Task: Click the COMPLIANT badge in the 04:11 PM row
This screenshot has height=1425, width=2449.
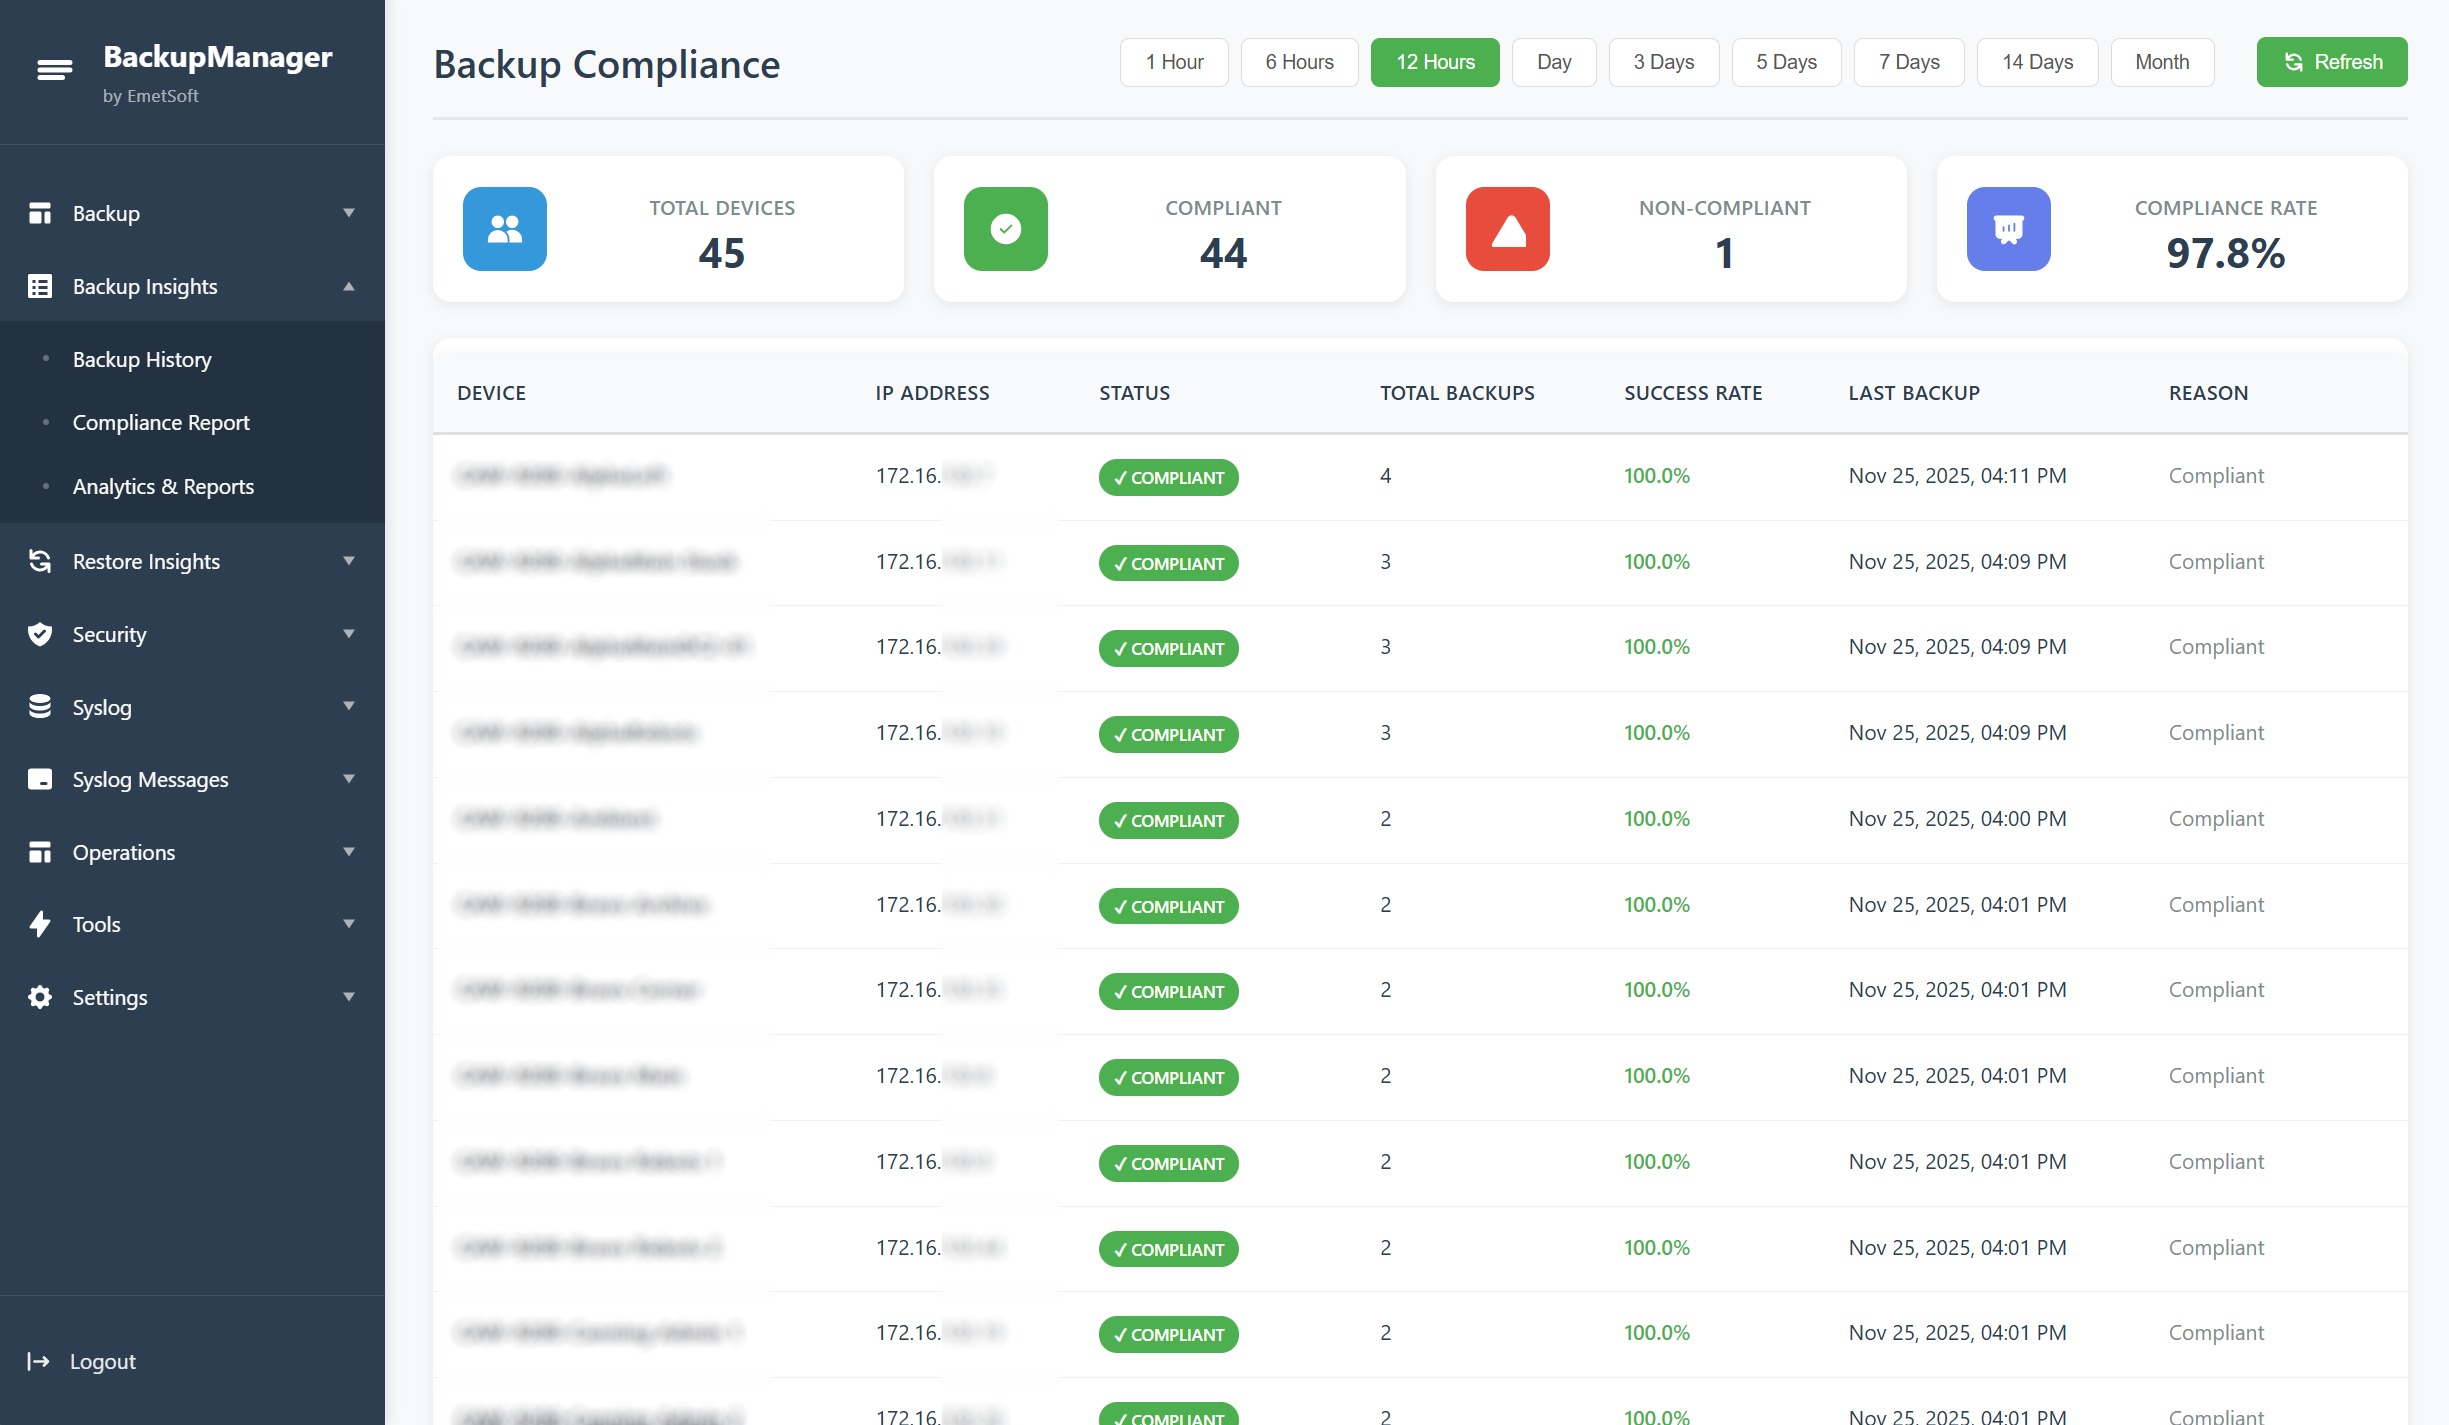Action: pyautogui.click(x=1168, y=477)
